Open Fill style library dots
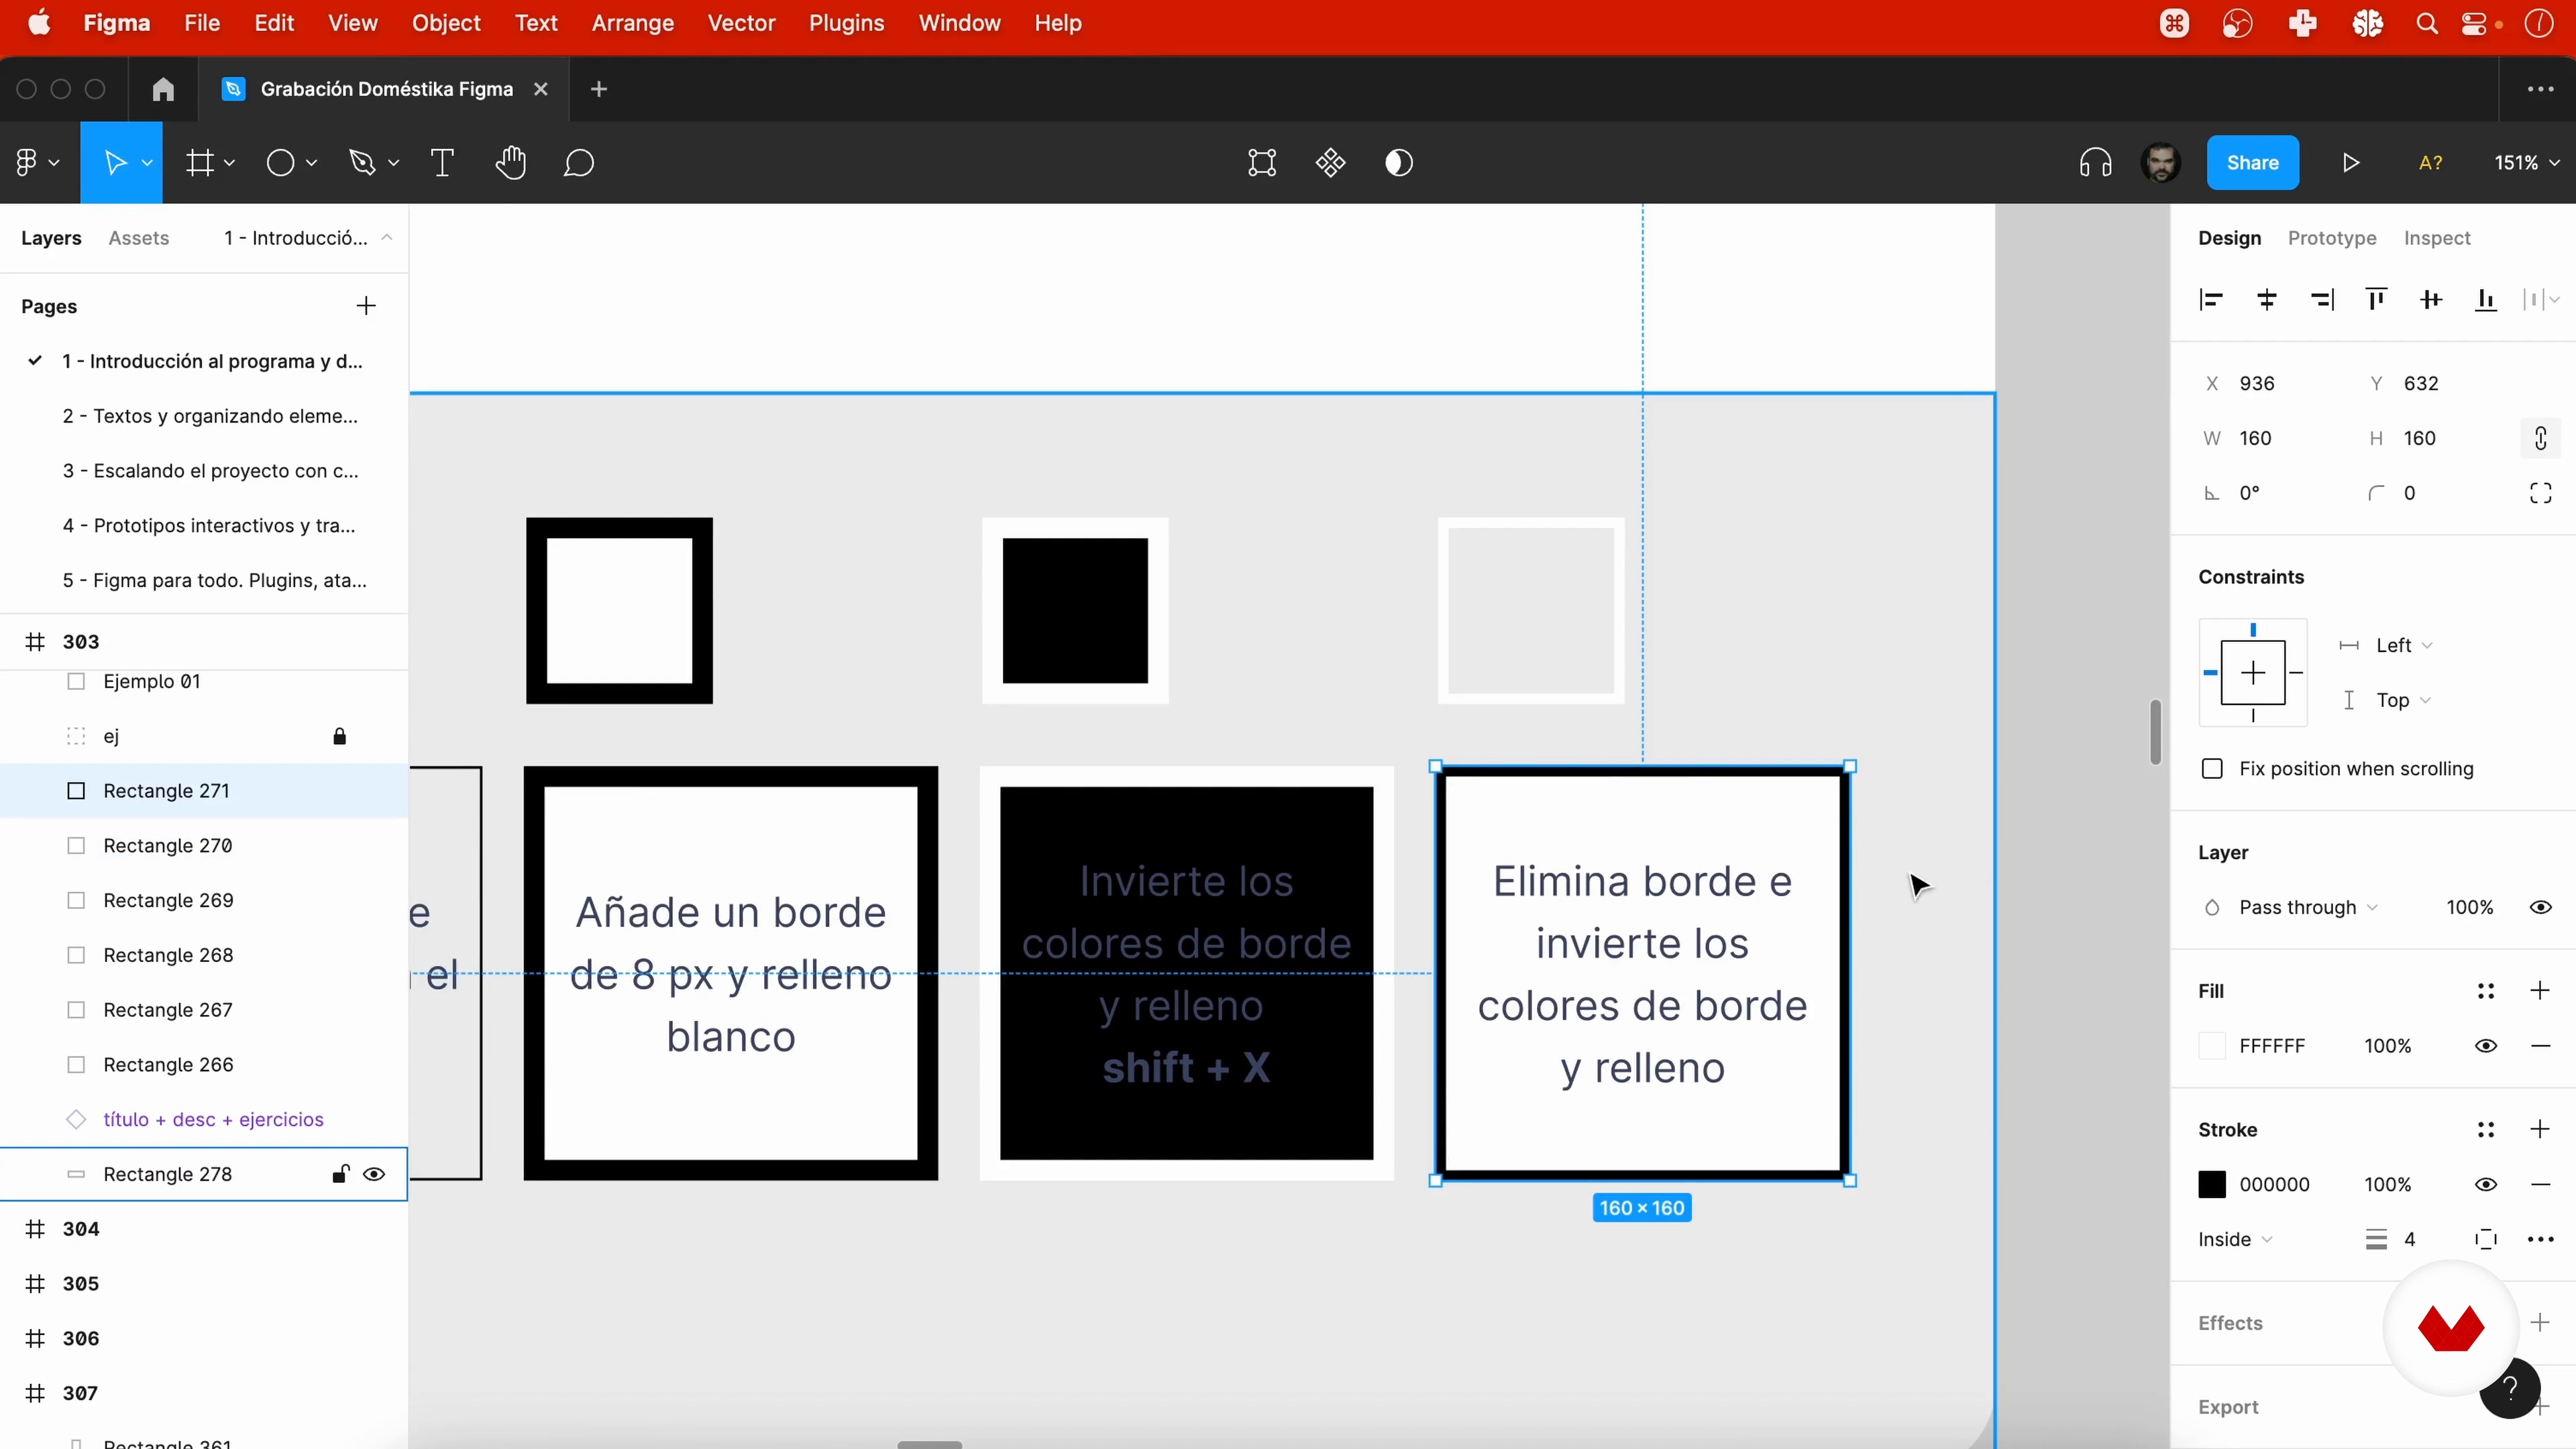Screen dimensions: 2576x1449 (x=2486, y=991)
